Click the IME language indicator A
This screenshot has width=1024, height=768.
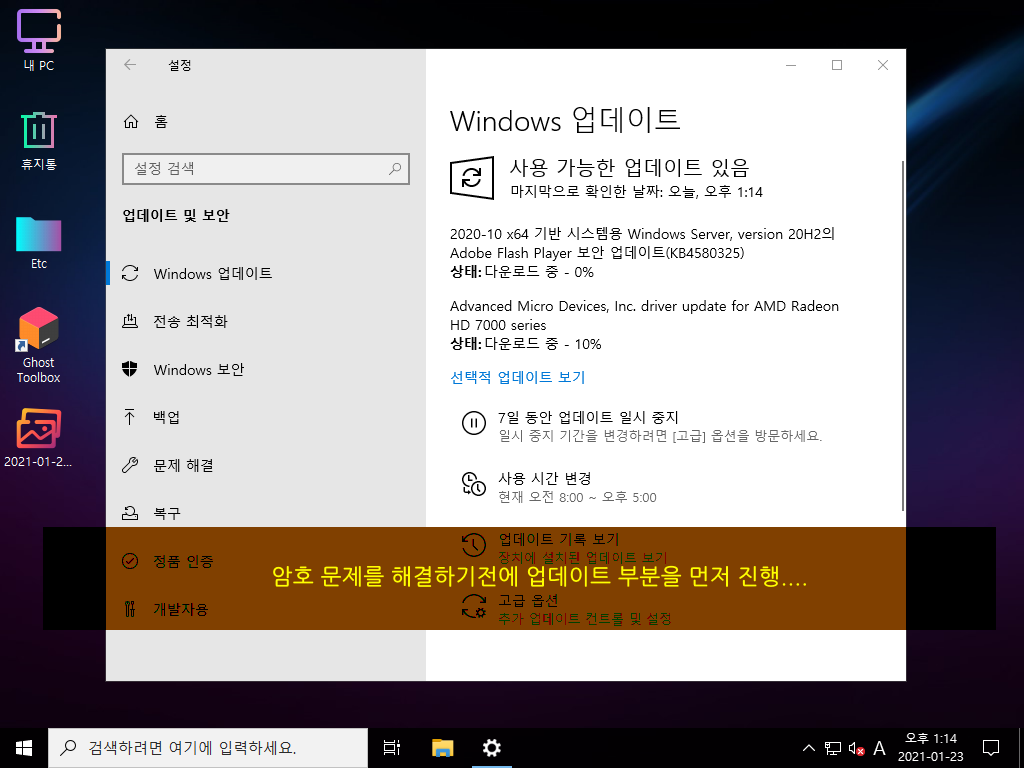879,748
